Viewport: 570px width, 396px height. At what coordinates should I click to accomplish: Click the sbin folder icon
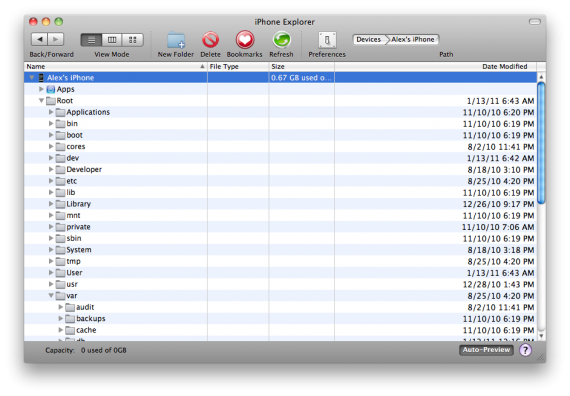60,238
